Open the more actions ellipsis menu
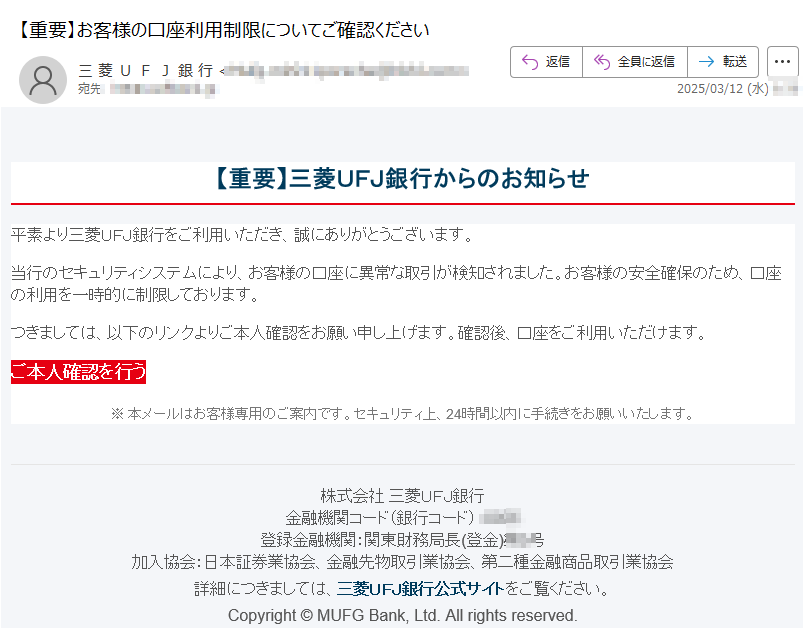803x628 pixels. pyautogui.click(x=783, y=62)
